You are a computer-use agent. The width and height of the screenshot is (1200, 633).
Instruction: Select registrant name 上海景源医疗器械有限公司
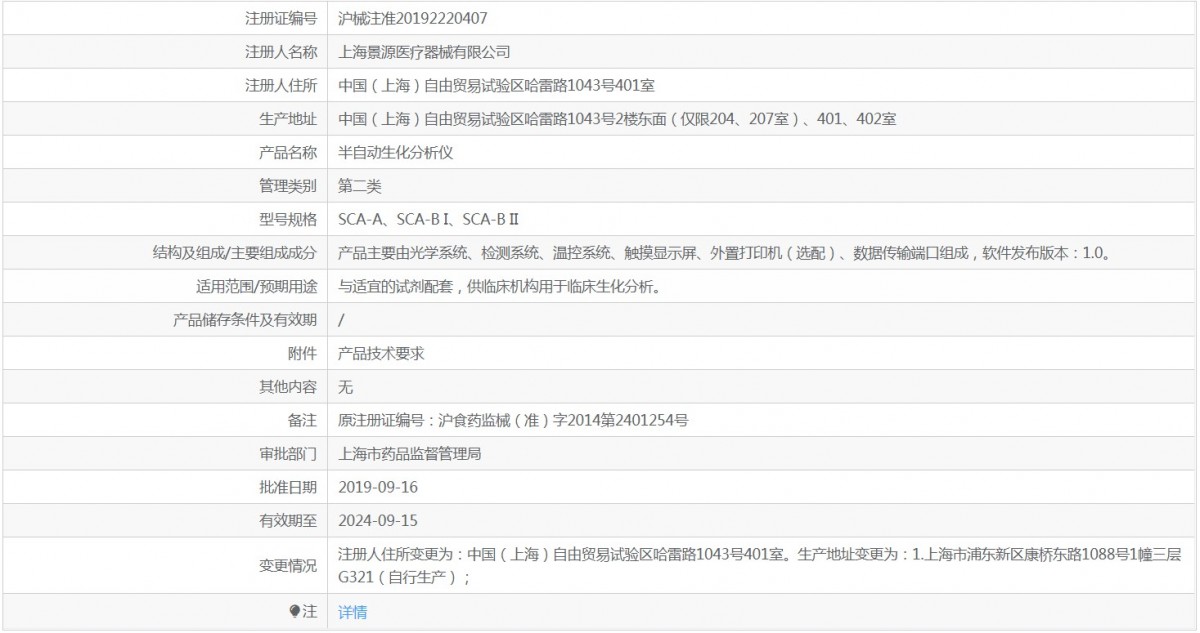[x=424, y=52]
